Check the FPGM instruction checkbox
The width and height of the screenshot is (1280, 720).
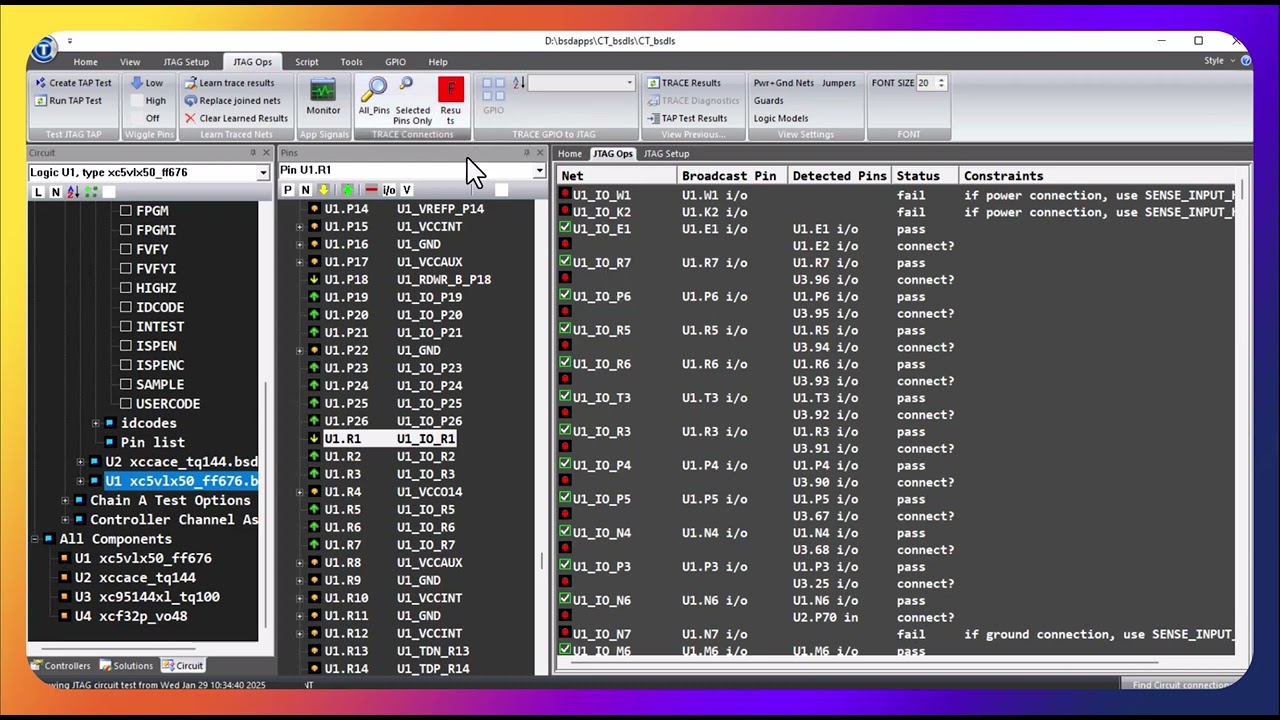[x=126, y=211]
